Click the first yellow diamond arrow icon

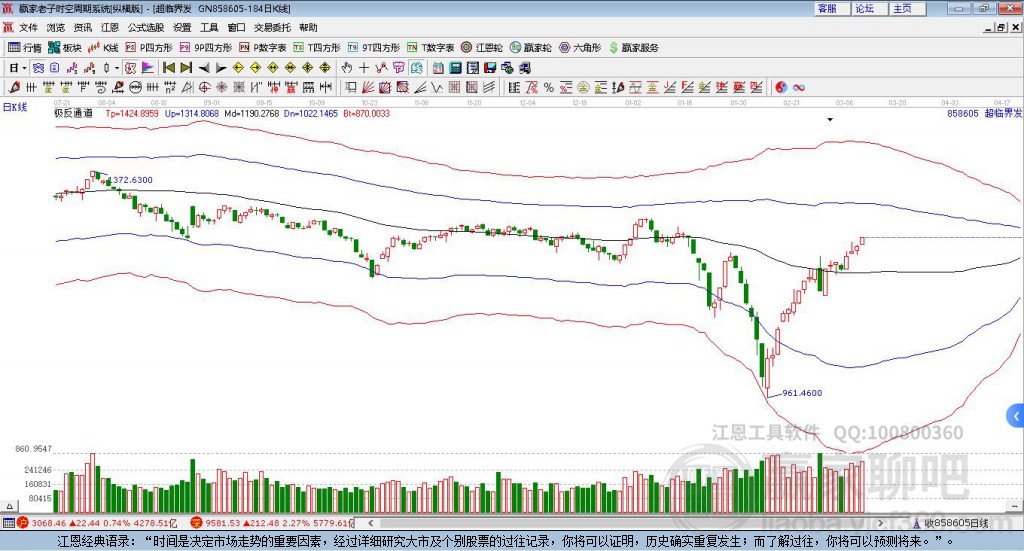238,68
